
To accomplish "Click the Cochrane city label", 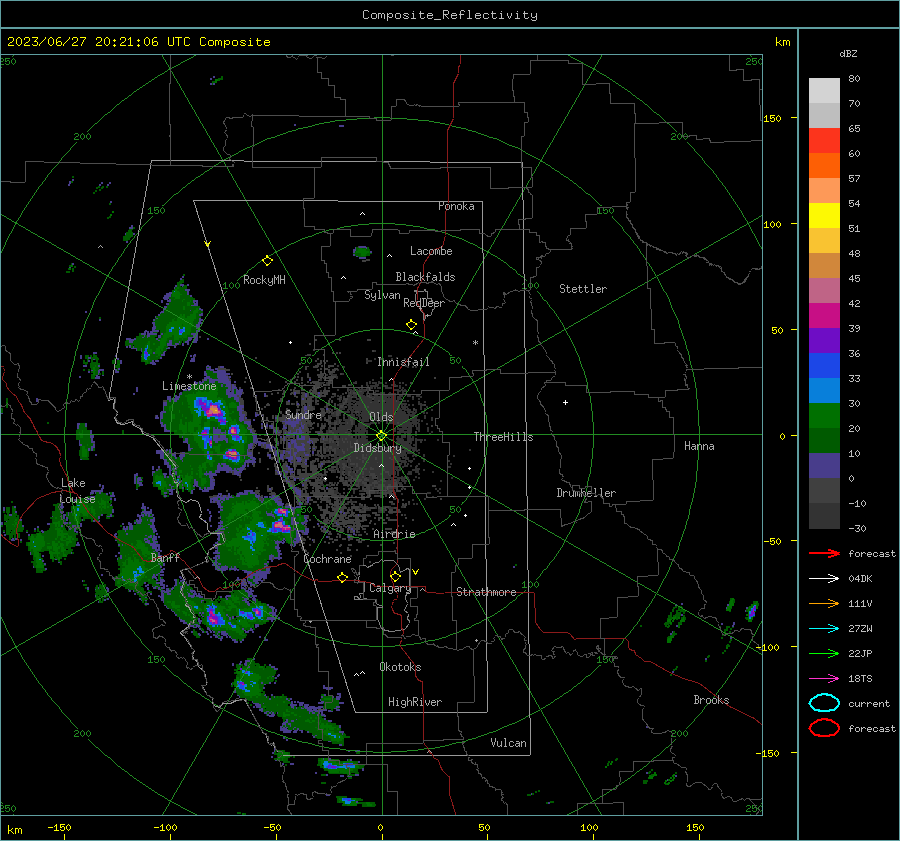I will (x=327, y=559).
